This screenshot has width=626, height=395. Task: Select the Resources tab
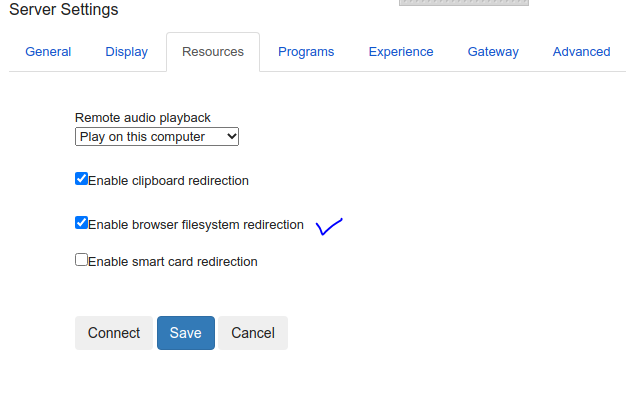213,52
